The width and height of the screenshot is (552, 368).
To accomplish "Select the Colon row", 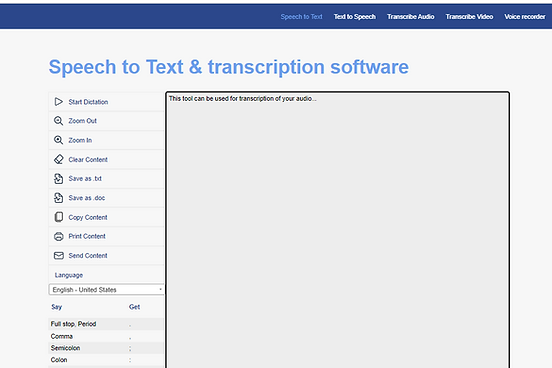I will click(x=106, y=360).
